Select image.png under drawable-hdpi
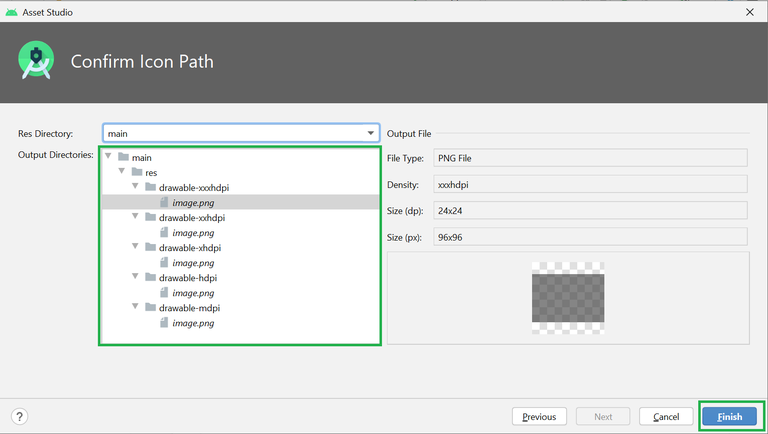768x434 pixels. tap(240, 293)
